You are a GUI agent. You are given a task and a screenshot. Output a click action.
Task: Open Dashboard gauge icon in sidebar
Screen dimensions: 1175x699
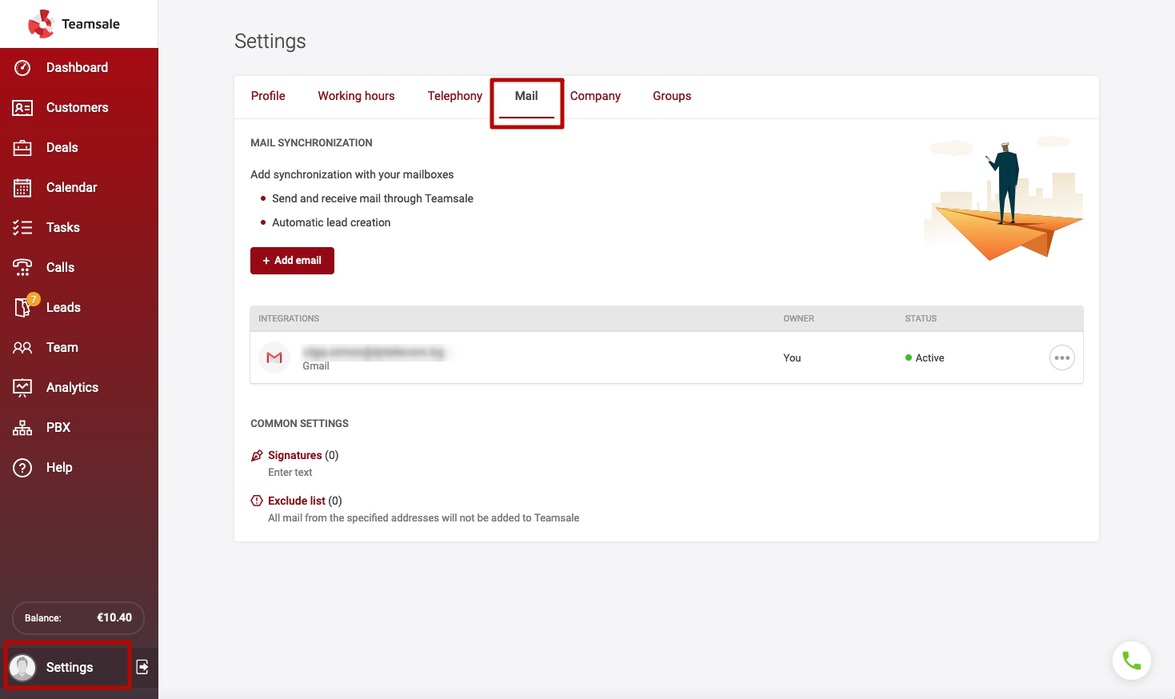tap(22, 67)
